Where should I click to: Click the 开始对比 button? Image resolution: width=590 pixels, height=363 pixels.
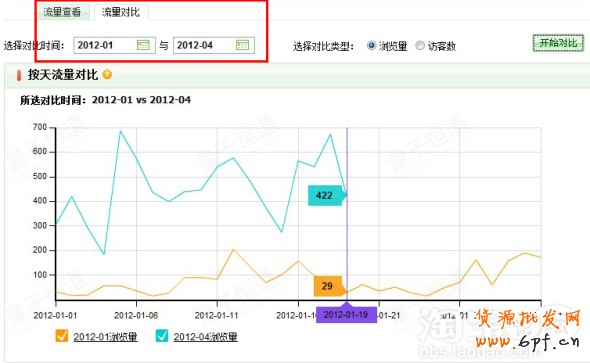(x=558, y=43)
